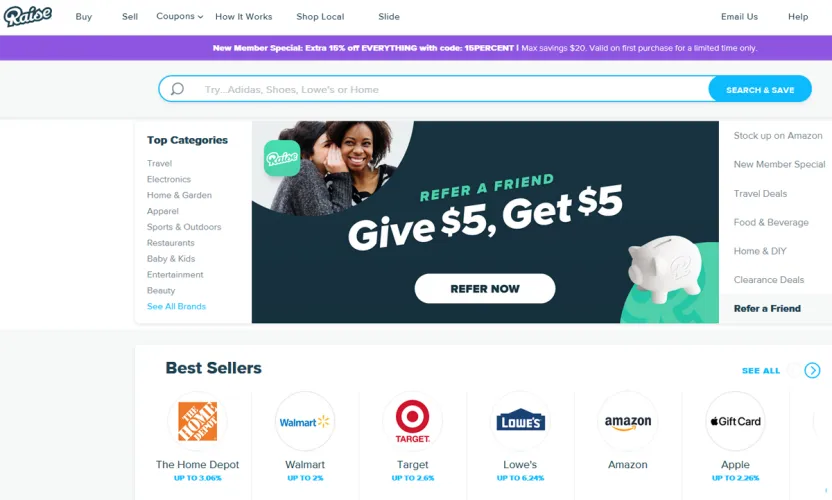832x500 pixels.
Task: Open the Apple Gift Card logo
Action: coord(735,421)
